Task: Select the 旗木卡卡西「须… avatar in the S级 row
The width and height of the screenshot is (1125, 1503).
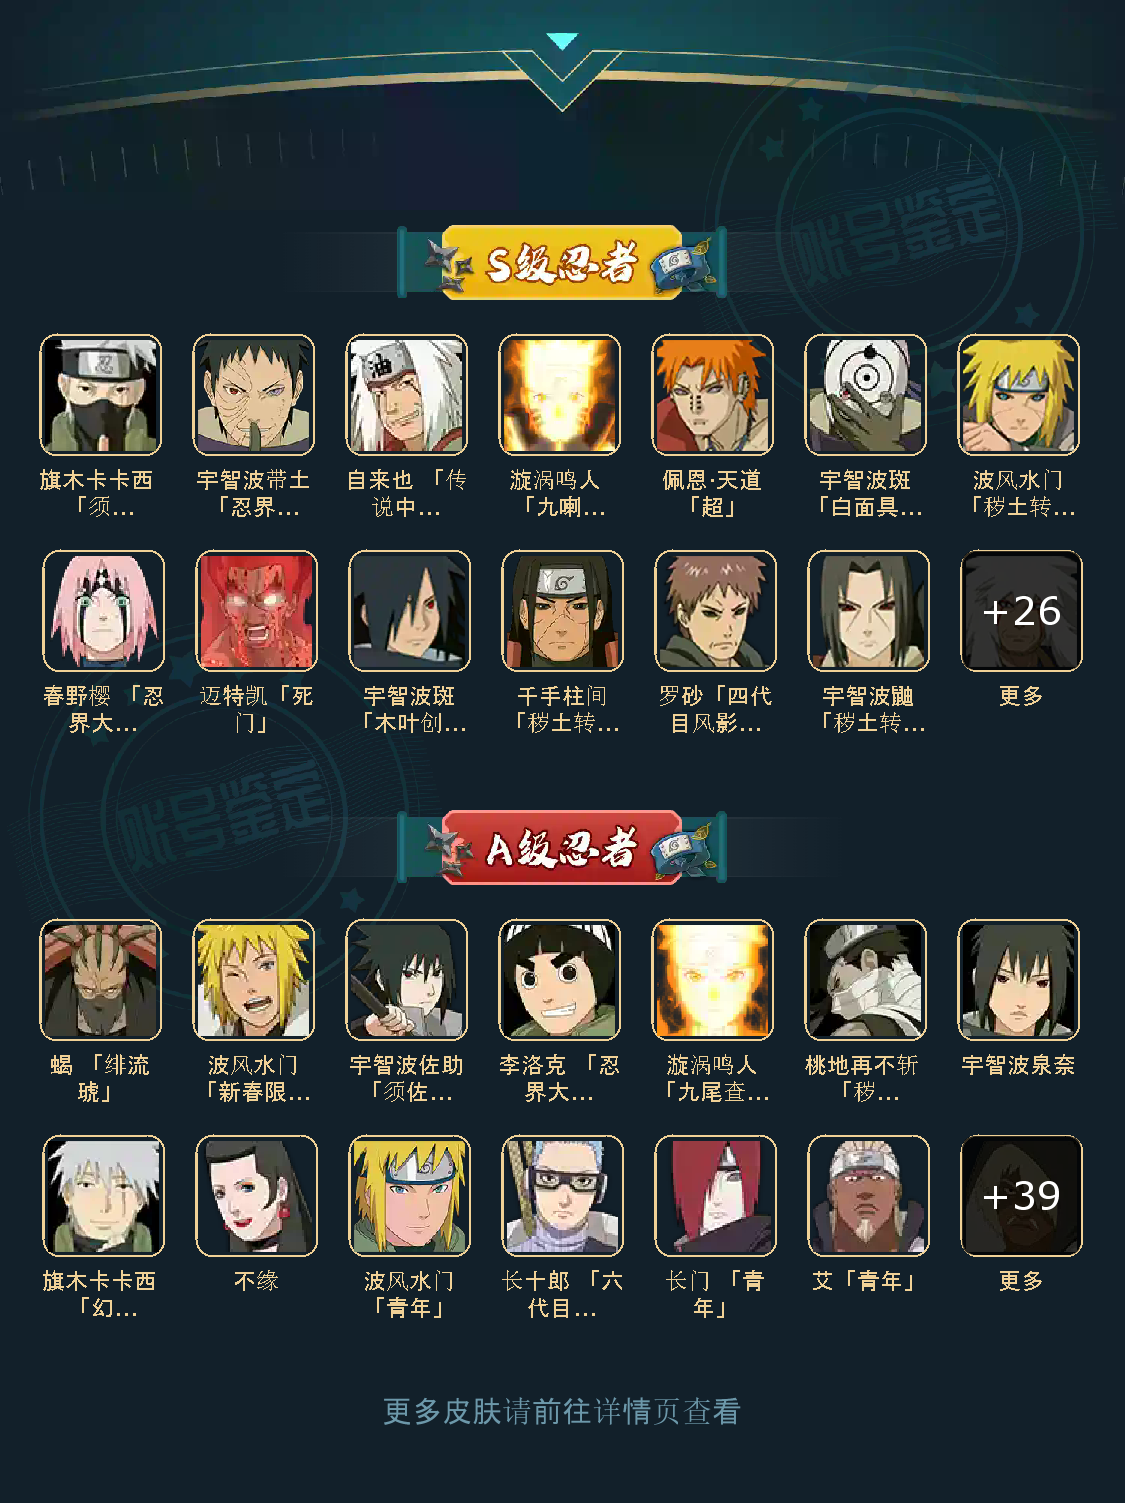Action: click(100, 395)
